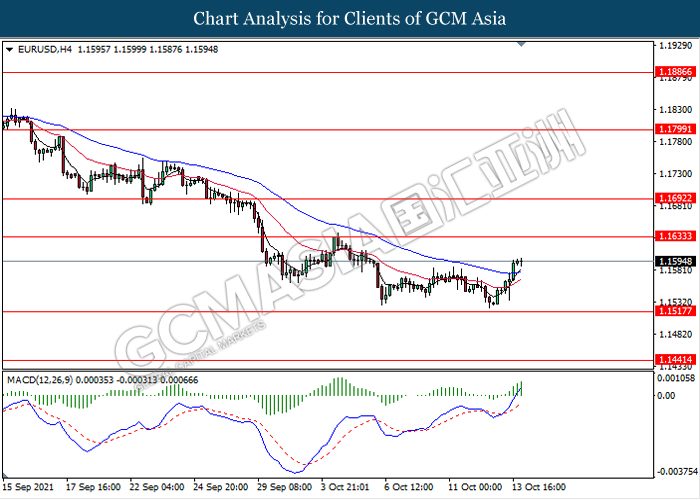Click the MACD(12,26,9) indicator label
The width and height of the screenshot is (700, 500).
40,380
